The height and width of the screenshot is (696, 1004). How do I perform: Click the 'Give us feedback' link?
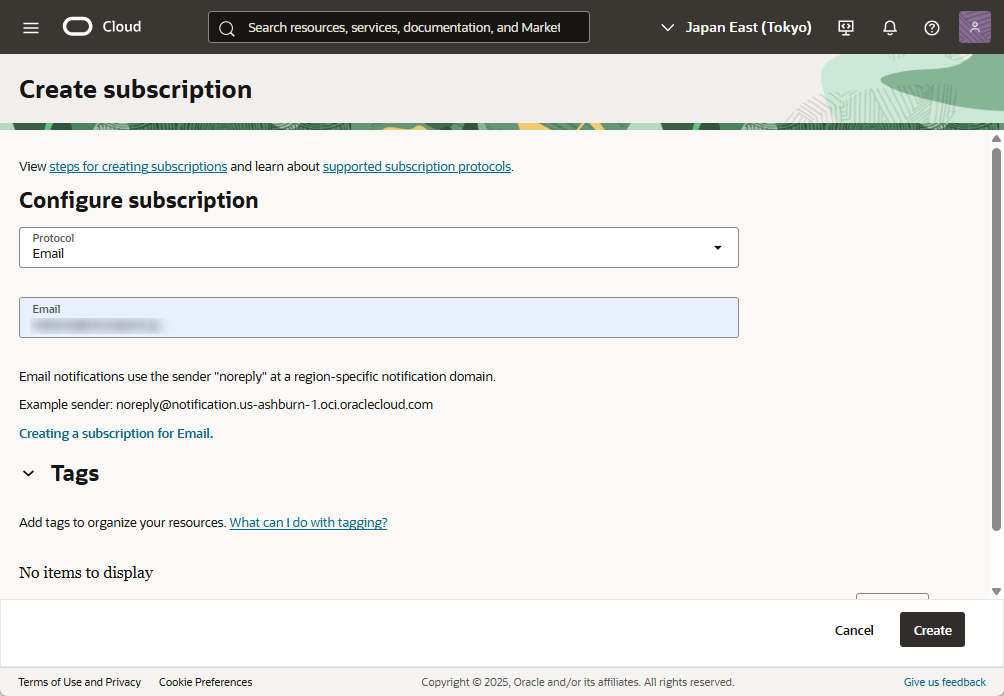(x=944, y=682)
